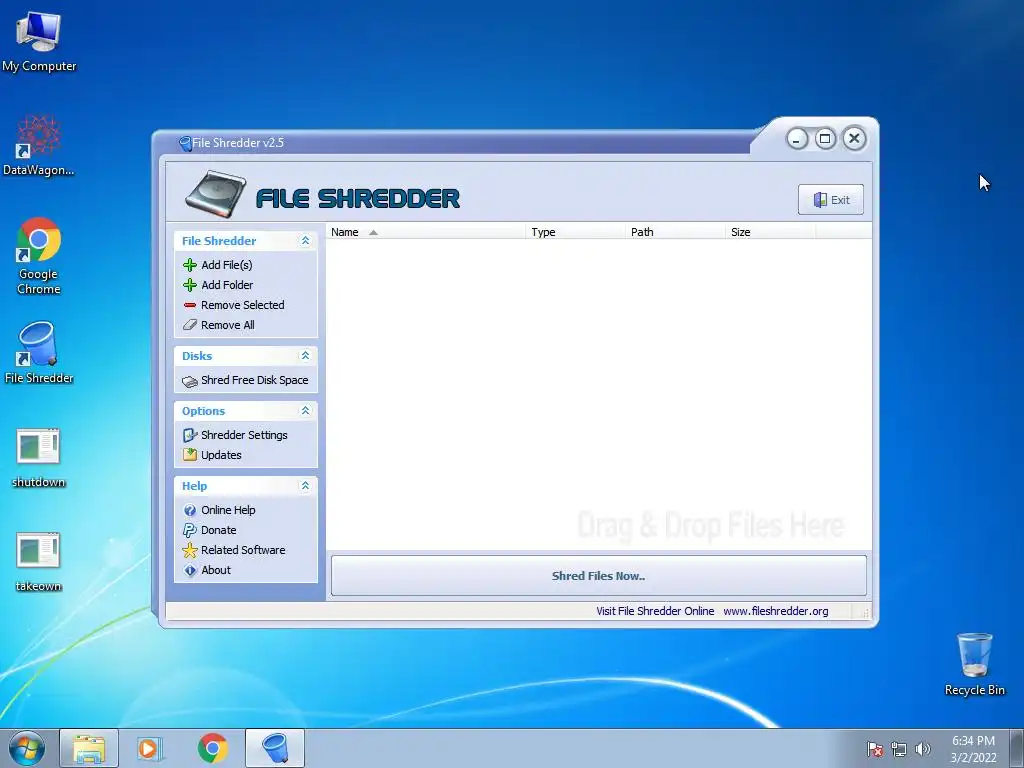Image resolution: width=1024 pixels, height=768 pixels.
Task: Click Visit File Shredder Online text
Action: [x=655, y=611]
